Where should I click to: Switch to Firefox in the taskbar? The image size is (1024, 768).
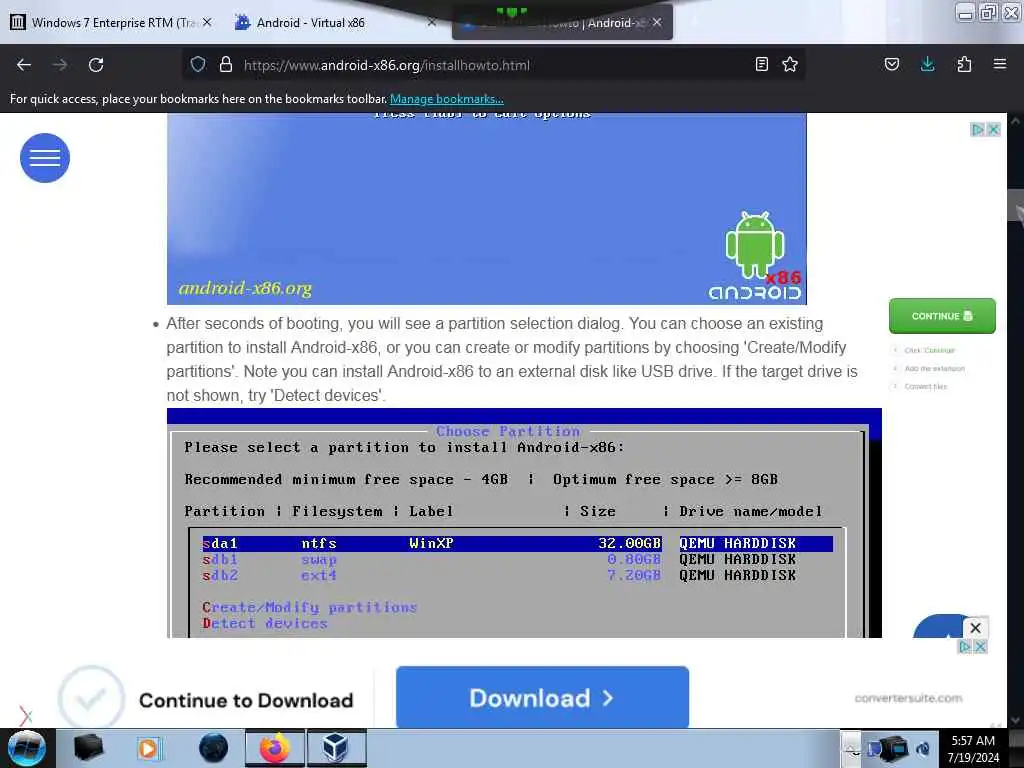coord(275,748)
